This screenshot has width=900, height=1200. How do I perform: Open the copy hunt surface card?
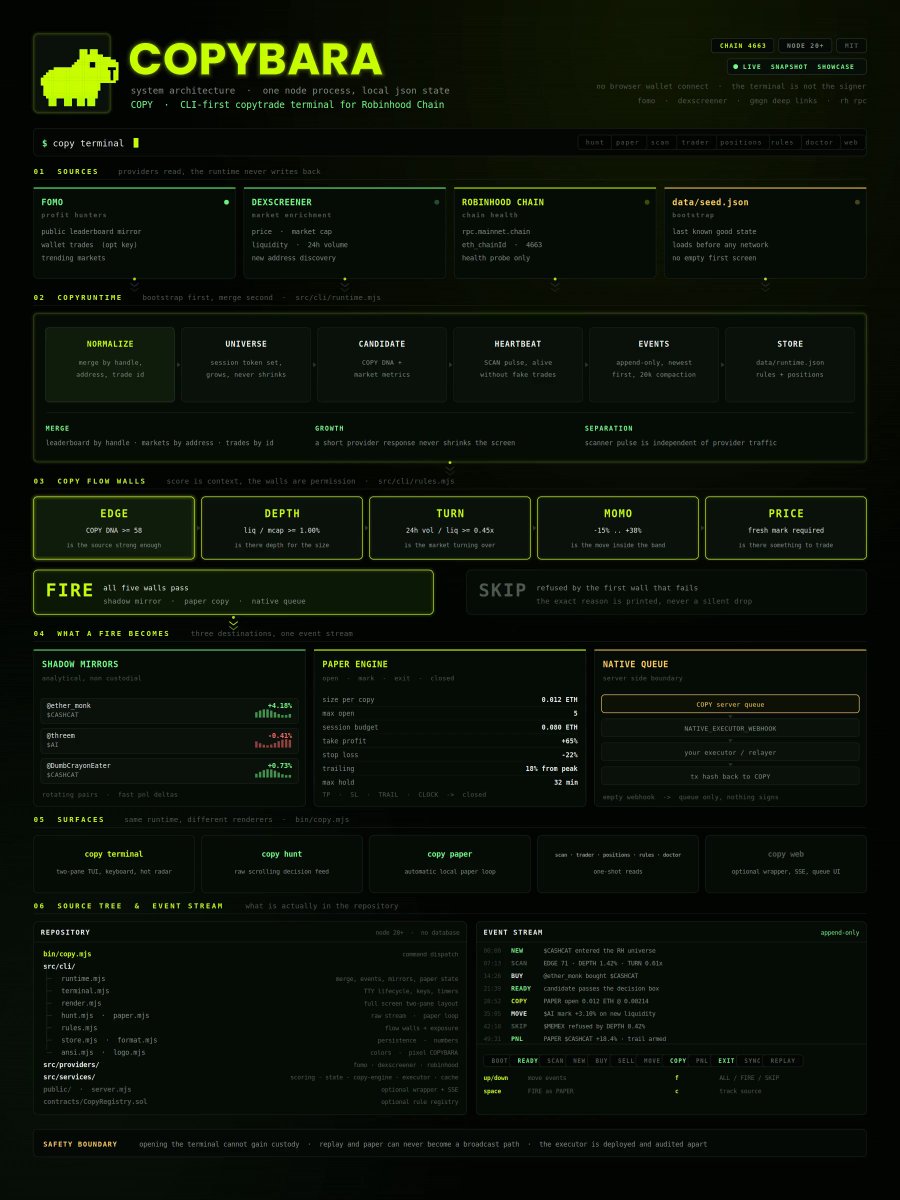click(282, 864)
